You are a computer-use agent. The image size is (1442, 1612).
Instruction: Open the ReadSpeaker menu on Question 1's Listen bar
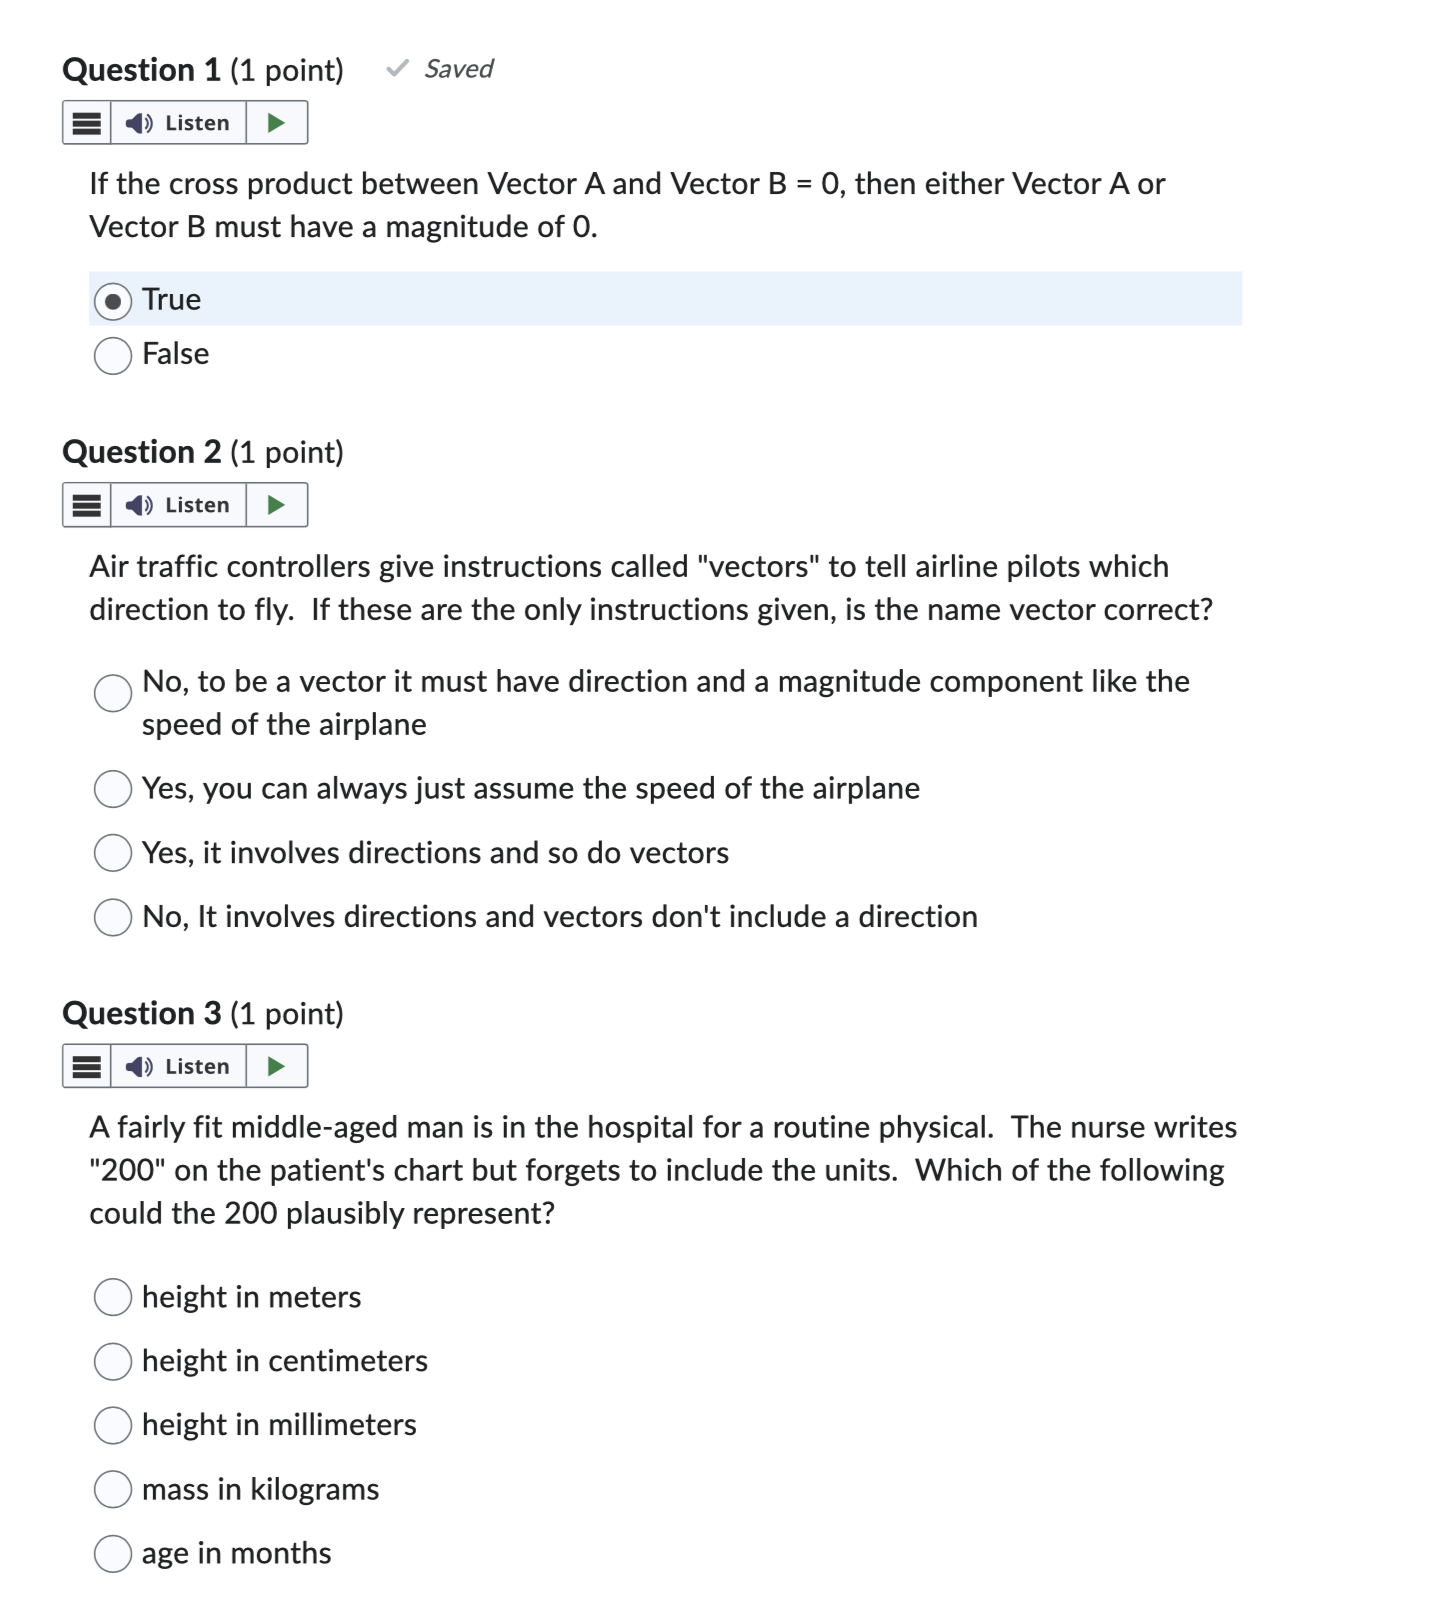click(85, 122)
